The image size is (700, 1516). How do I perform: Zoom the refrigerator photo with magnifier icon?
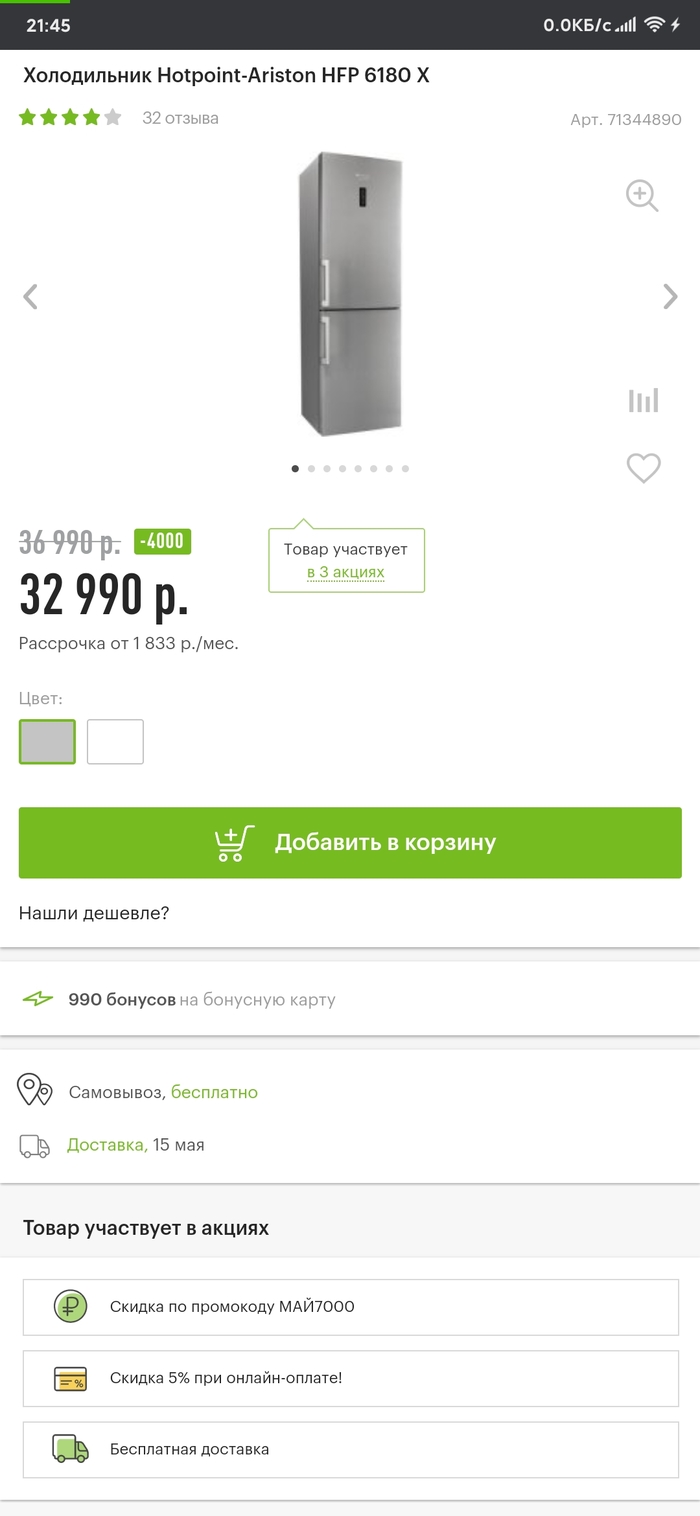pos(641,195)
